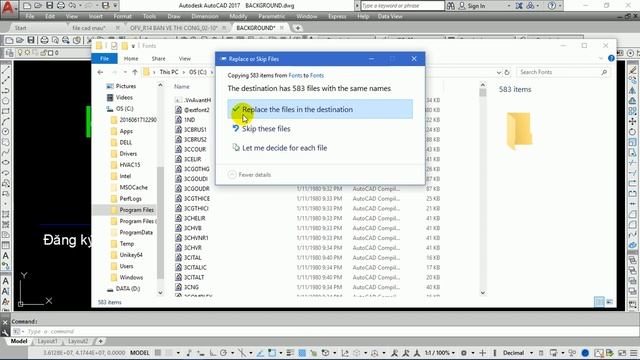
Task: Click the Search Fonts field
Action: point(563,72)
